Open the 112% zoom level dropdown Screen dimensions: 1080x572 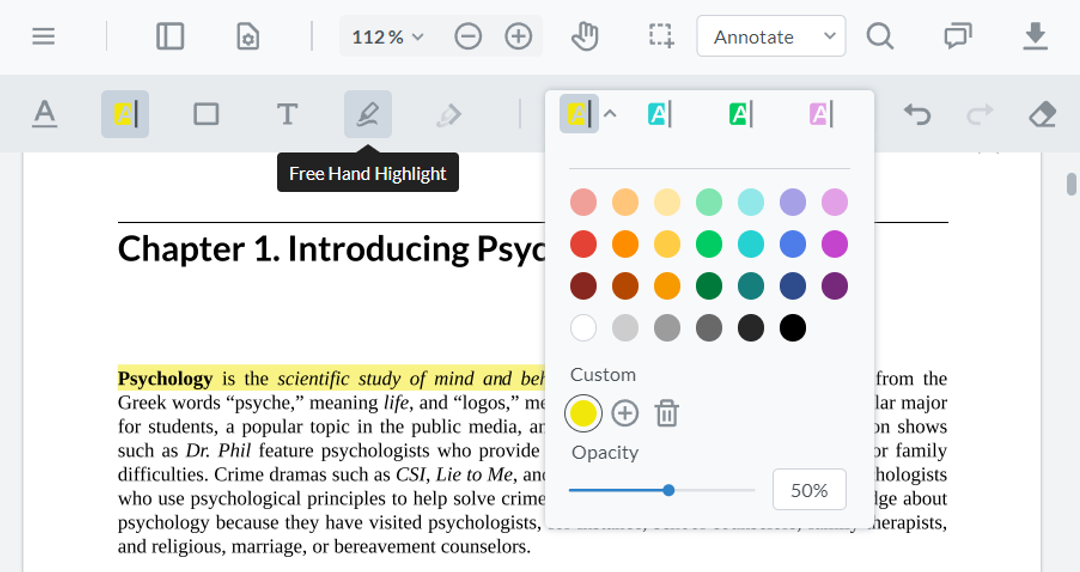tap(388, 37)
